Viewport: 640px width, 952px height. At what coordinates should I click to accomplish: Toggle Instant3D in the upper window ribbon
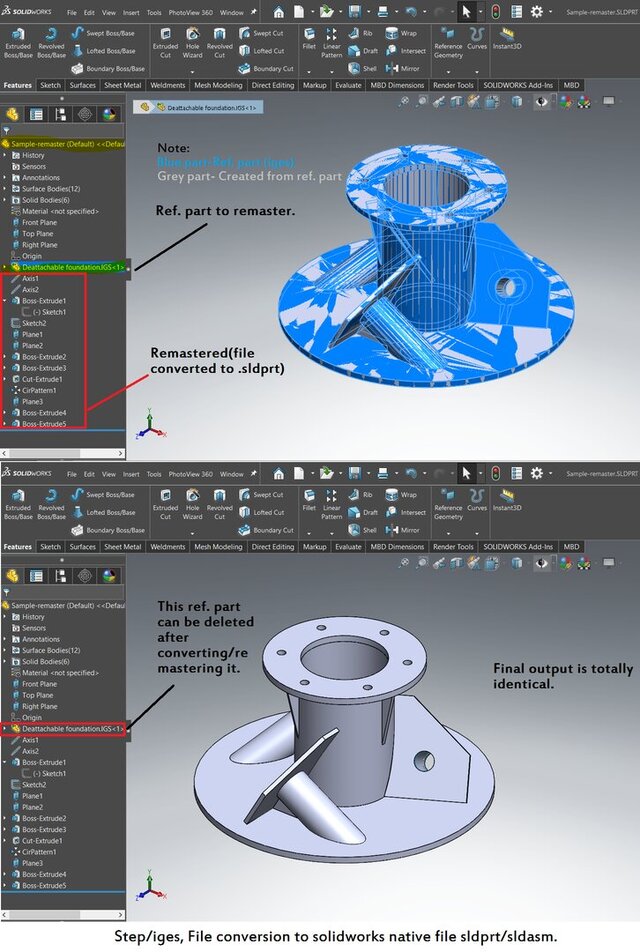[x=507, y=38]
